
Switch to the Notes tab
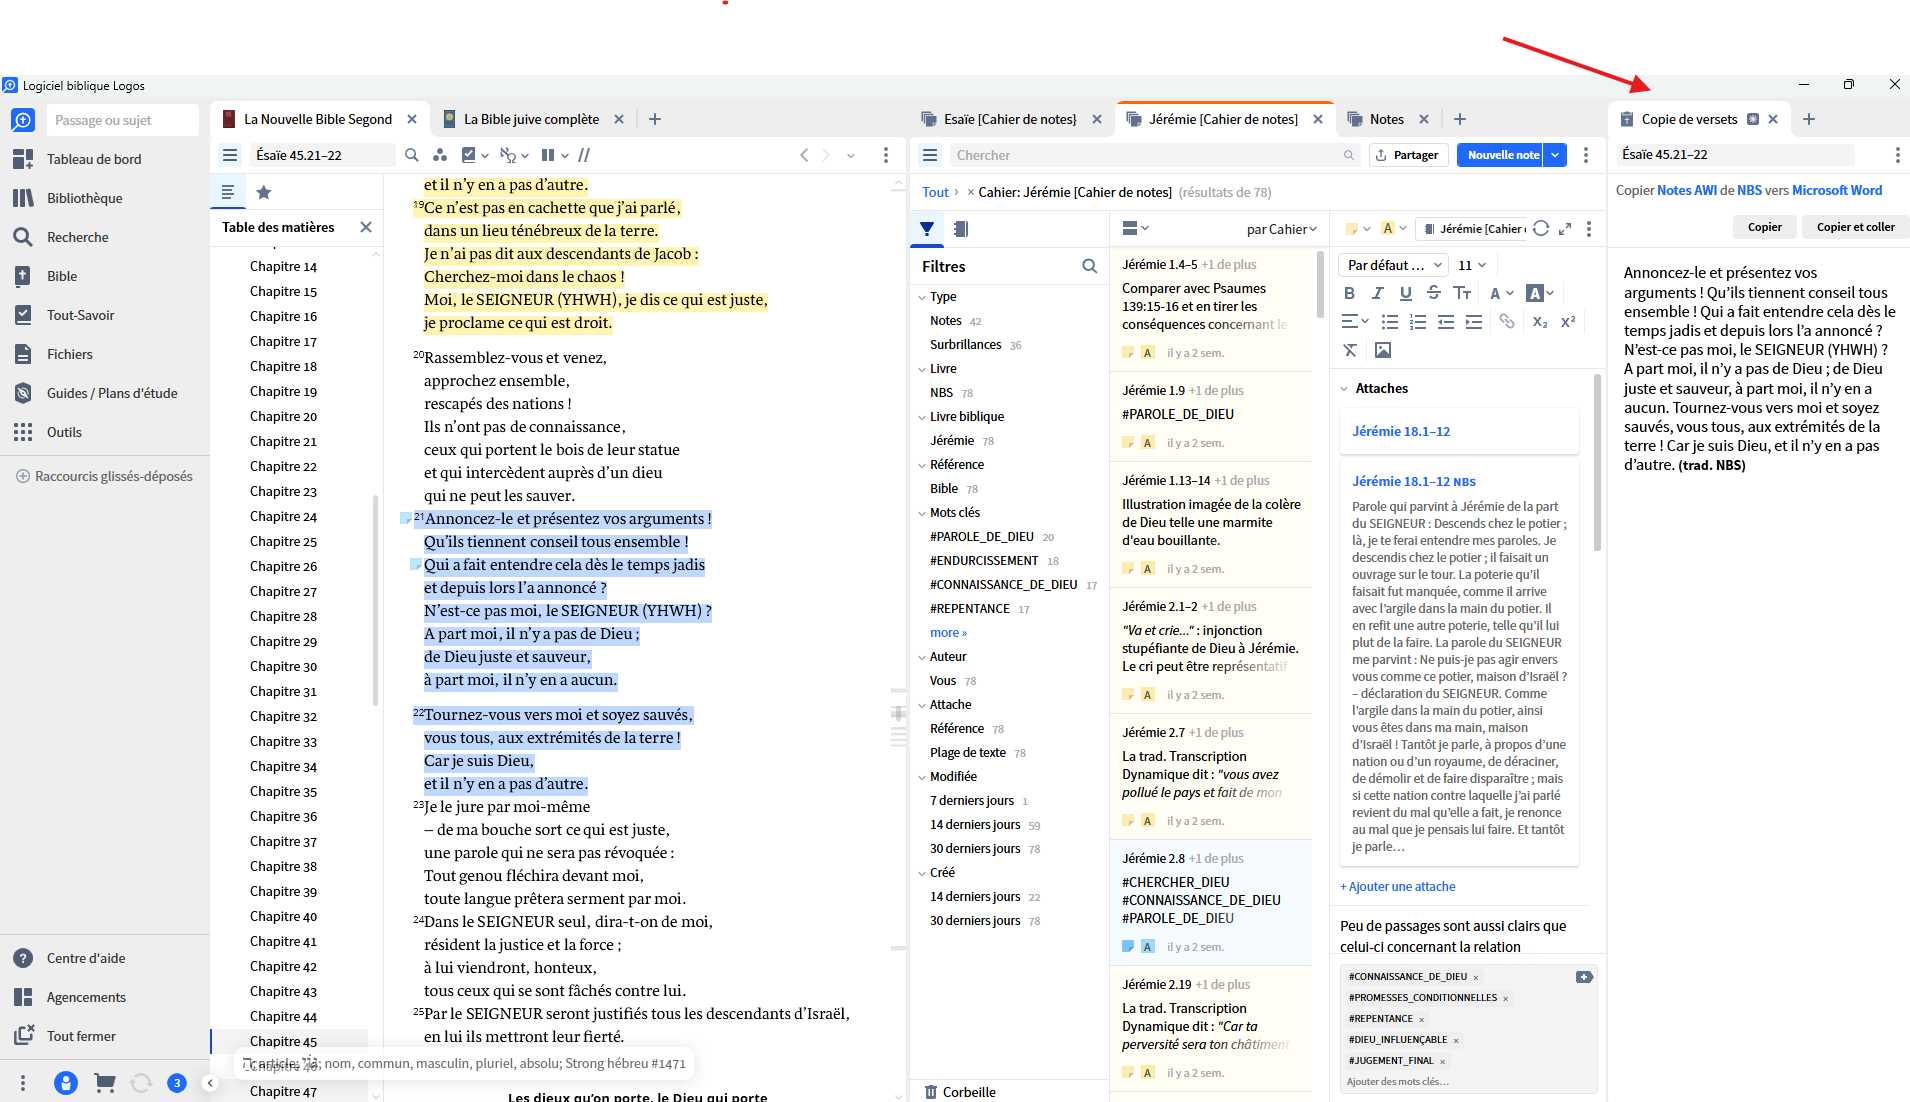(x=1386, y=119)
